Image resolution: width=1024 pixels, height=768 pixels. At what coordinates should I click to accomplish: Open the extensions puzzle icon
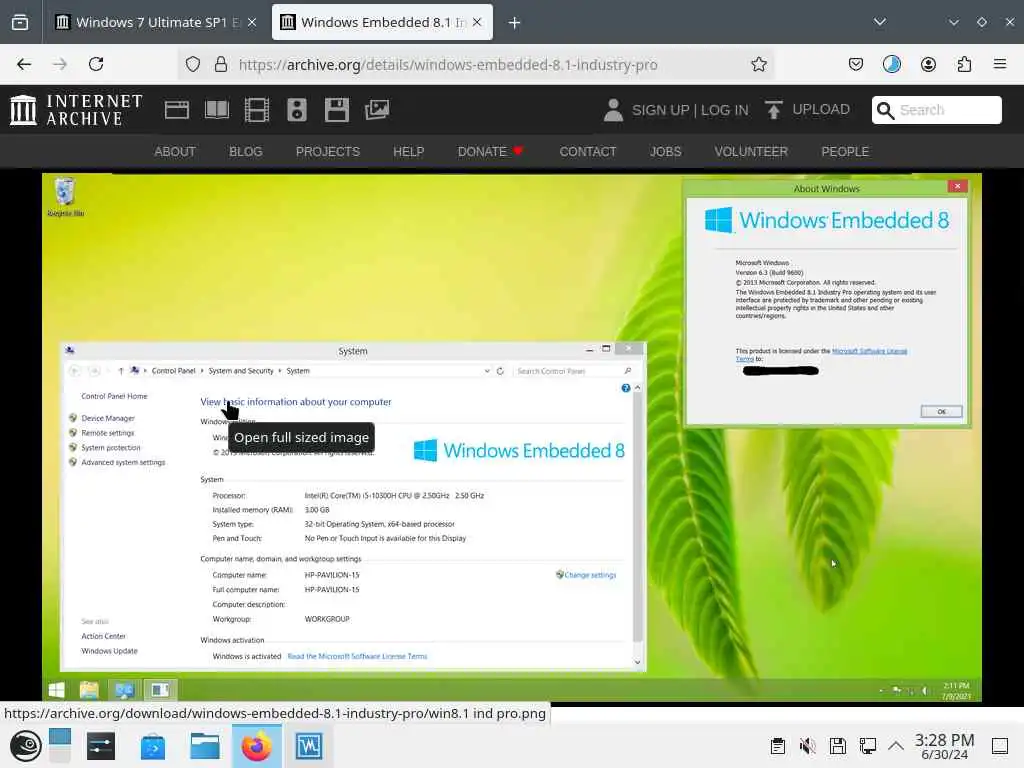pyautogui.click(x=964, y=64)
